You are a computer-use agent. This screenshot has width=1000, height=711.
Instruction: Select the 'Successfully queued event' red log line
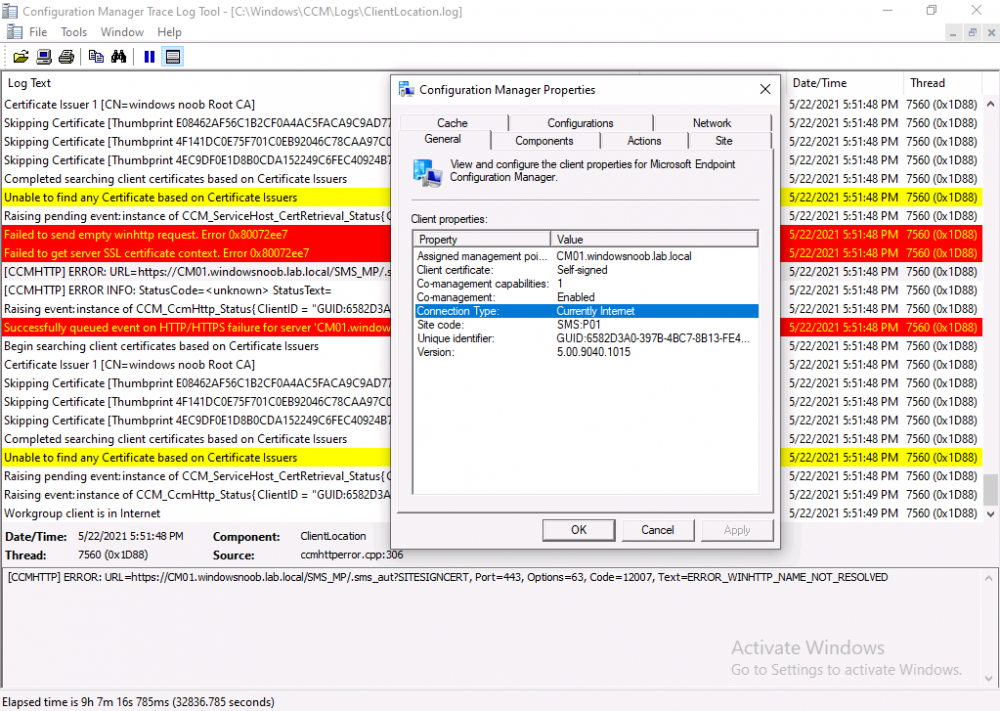(x=196, y=328)
